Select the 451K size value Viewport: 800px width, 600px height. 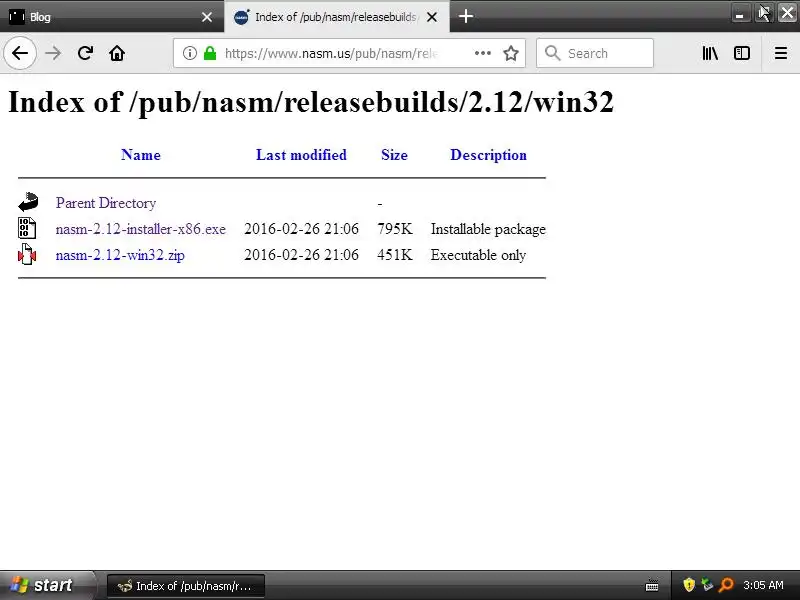coord(394,255)
